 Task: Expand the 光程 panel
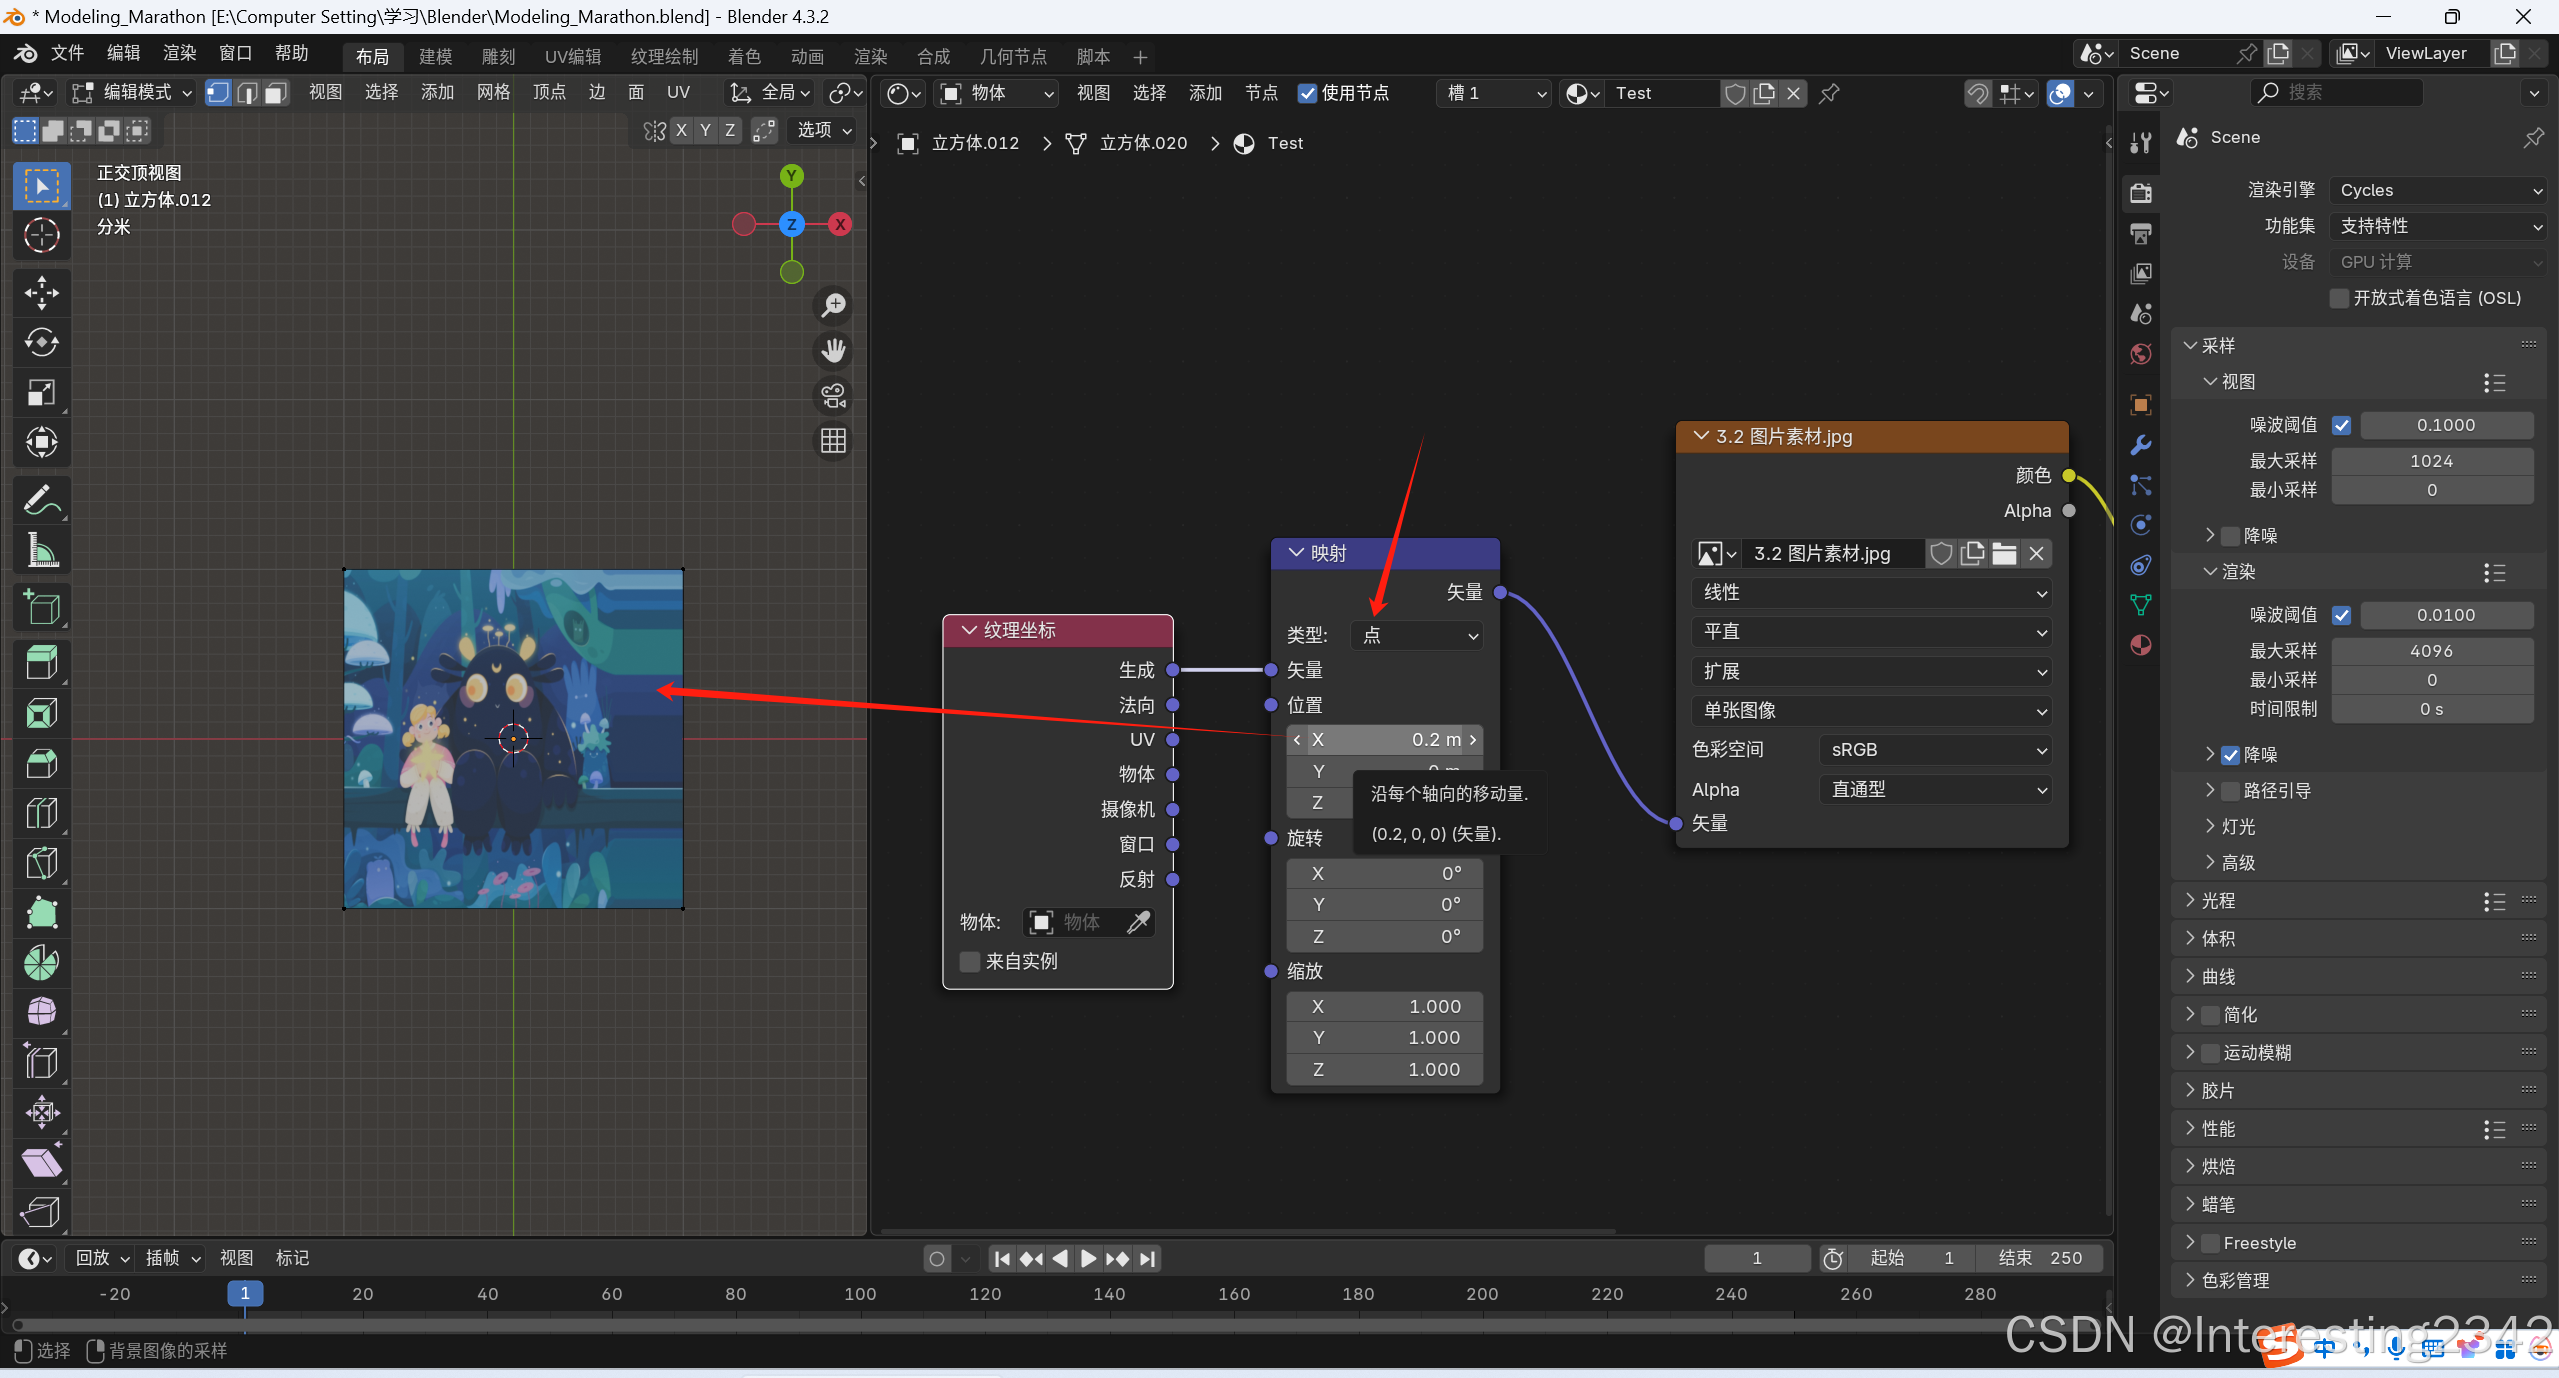pyautogui.click(x=2218, y=900)
